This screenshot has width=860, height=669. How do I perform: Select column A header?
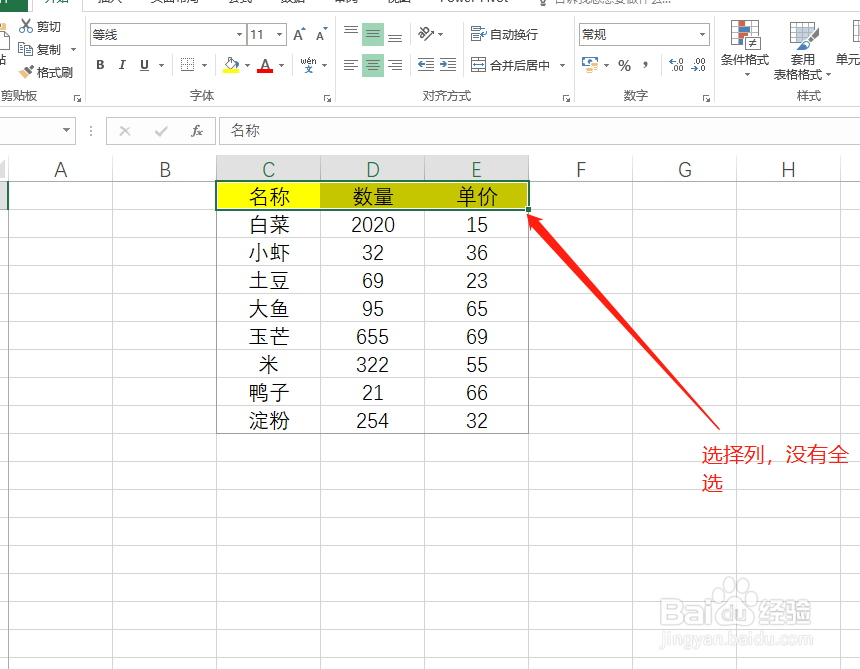(x=60, y=169)
